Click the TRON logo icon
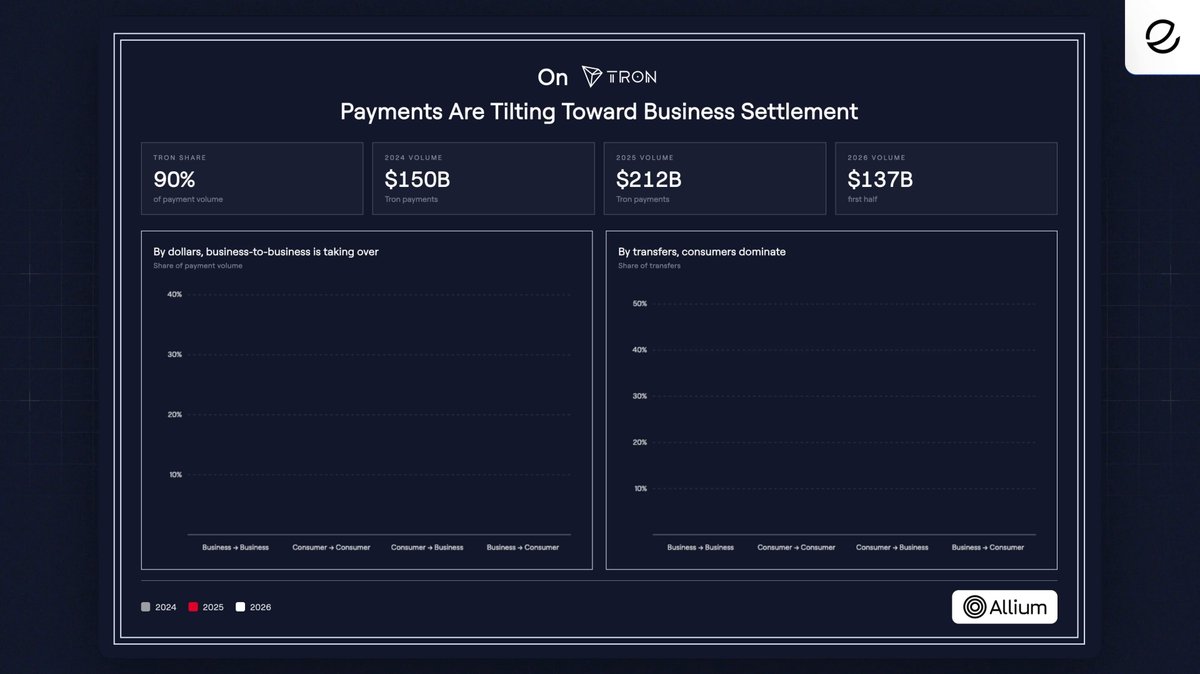The width and height of the screenshot is (1200, 674). pos(593,77)
